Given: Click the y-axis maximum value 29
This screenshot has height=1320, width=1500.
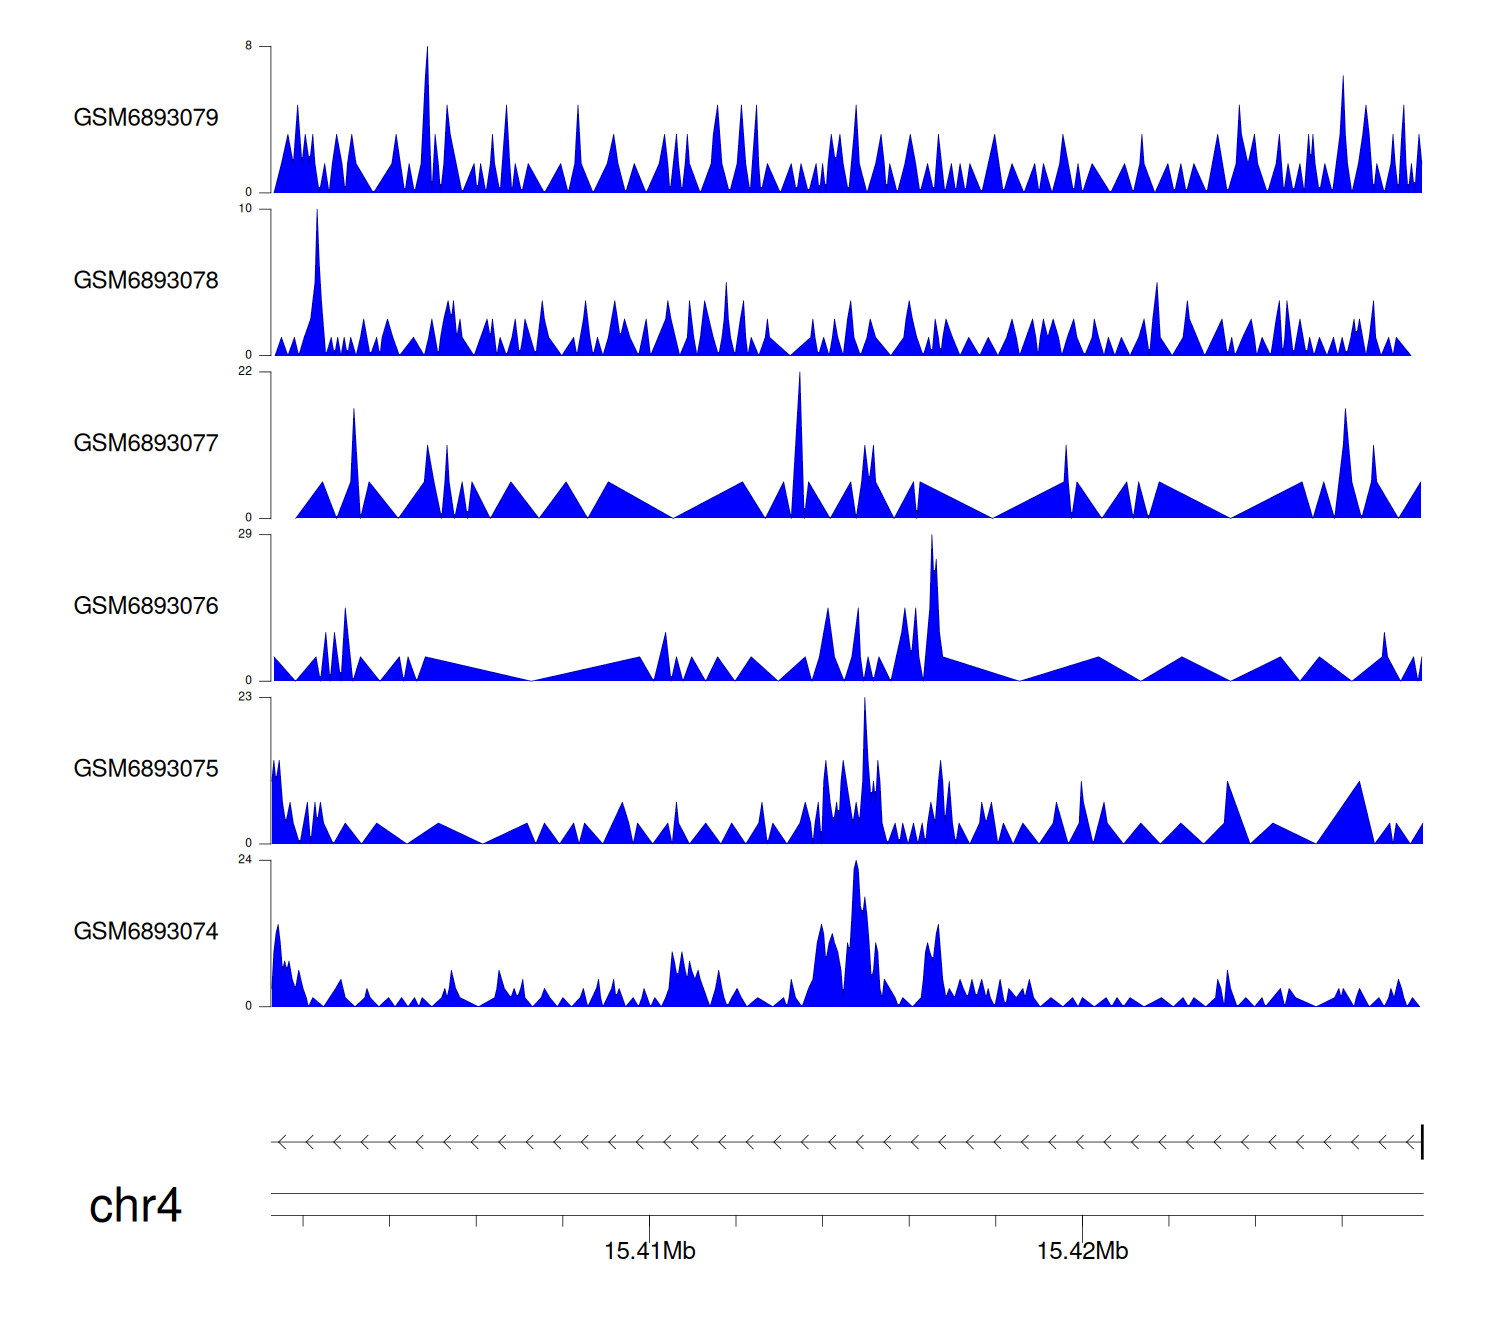Looking at the screenshot, I should click(245, 534).
